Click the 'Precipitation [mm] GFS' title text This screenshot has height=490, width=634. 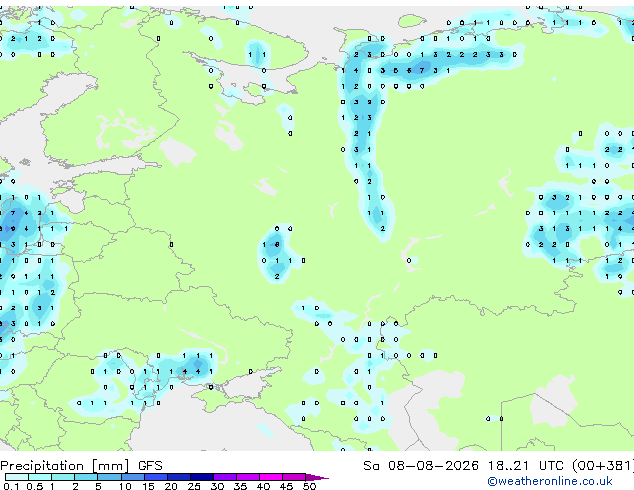click(x=81, y=466)
